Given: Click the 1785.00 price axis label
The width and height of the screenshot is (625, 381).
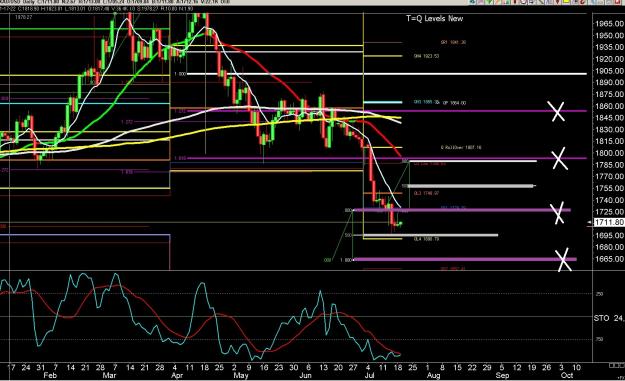Looking at the screenshot, I should coord(608,165).
